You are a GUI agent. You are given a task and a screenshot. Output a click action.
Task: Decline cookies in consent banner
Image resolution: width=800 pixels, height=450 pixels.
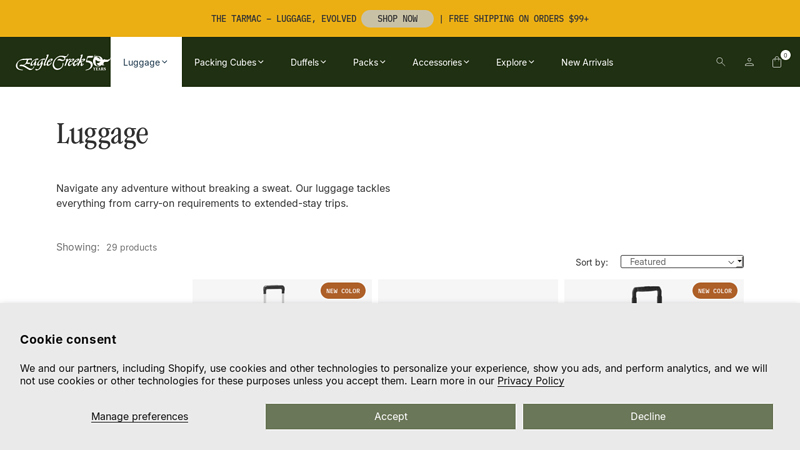pyautogui.click(x=647, y=416)
